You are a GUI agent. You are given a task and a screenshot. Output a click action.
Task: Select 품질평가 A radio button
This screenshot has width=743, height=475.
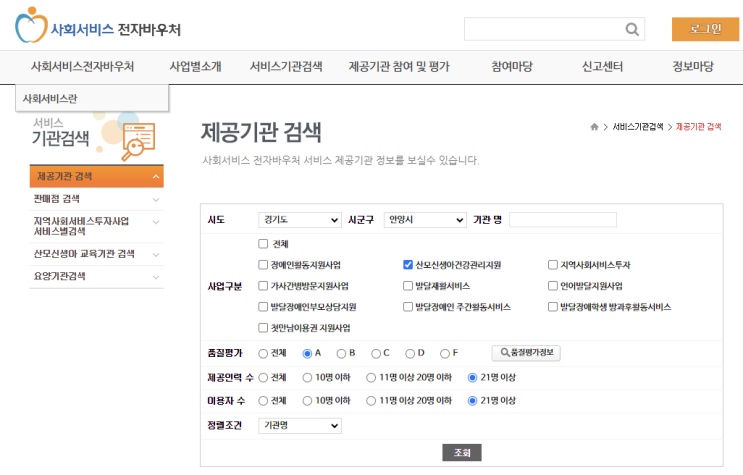307,354
